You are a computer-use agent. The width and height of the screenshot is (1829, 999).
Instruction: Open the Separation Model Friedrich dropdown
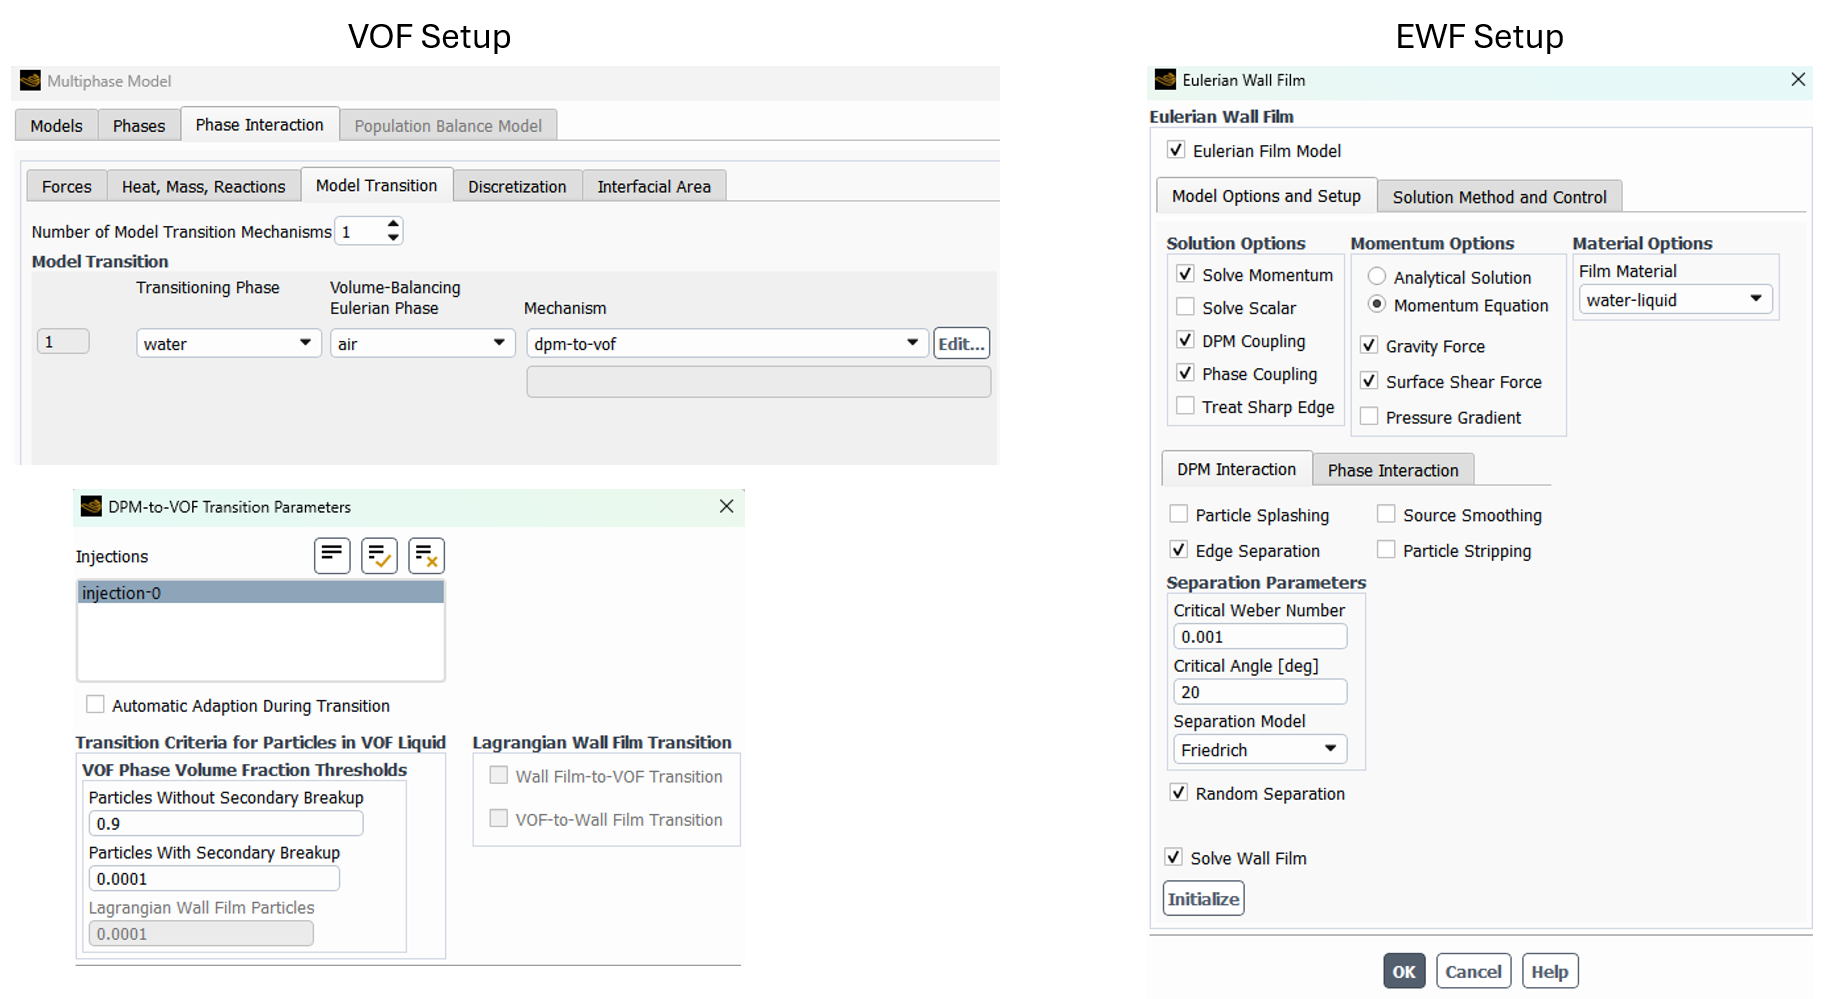coord(1258,749)
